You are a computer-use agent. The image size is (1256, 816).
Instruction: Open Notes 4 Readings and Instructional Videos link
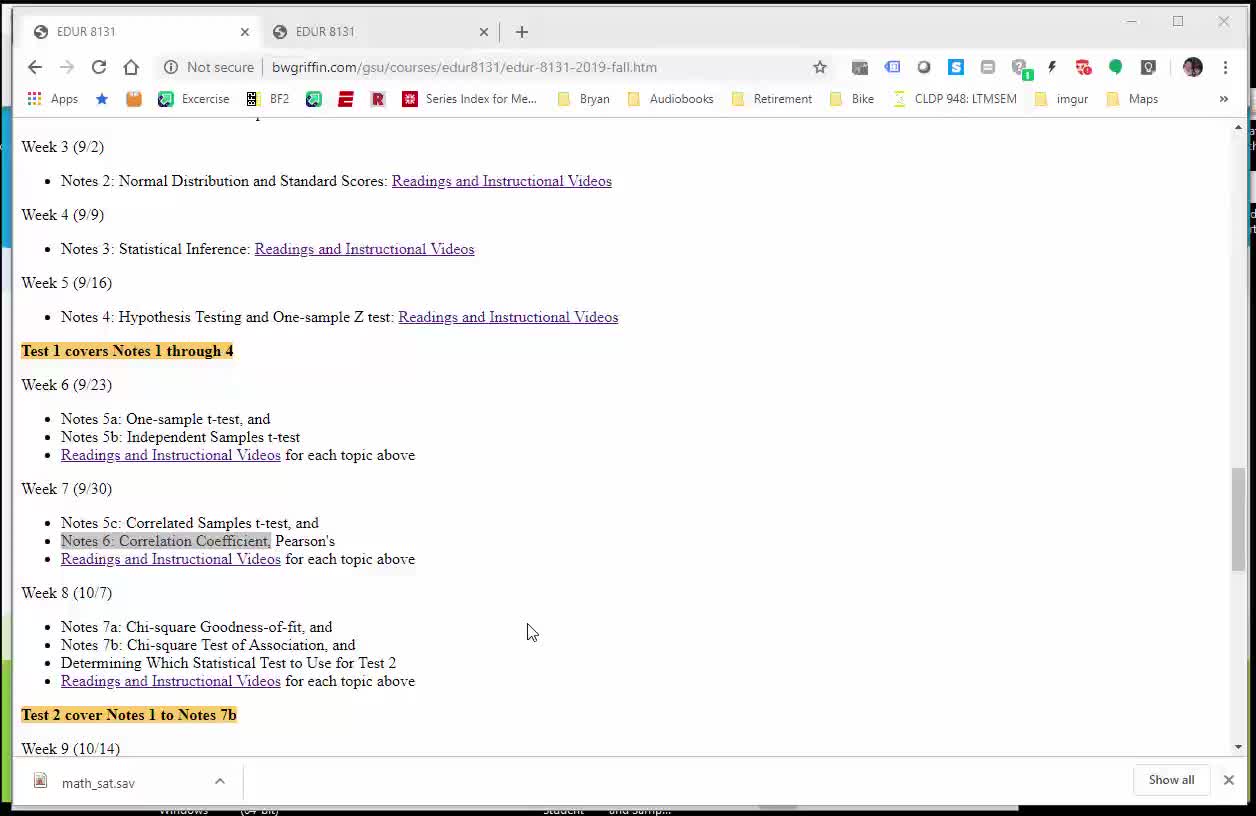[x=508, y=317]
